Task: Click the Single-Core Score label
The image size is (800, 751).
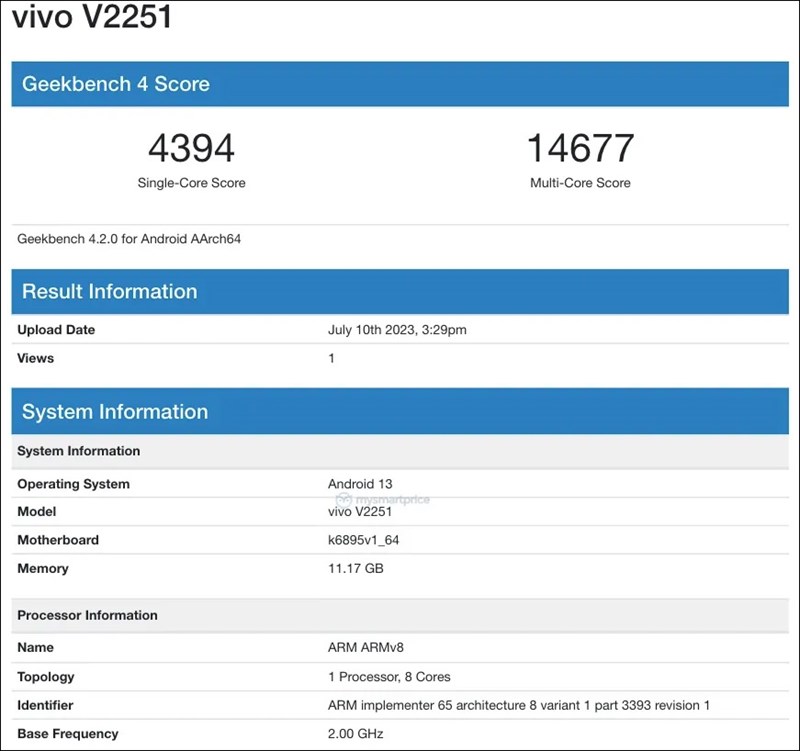Action: 189,183
